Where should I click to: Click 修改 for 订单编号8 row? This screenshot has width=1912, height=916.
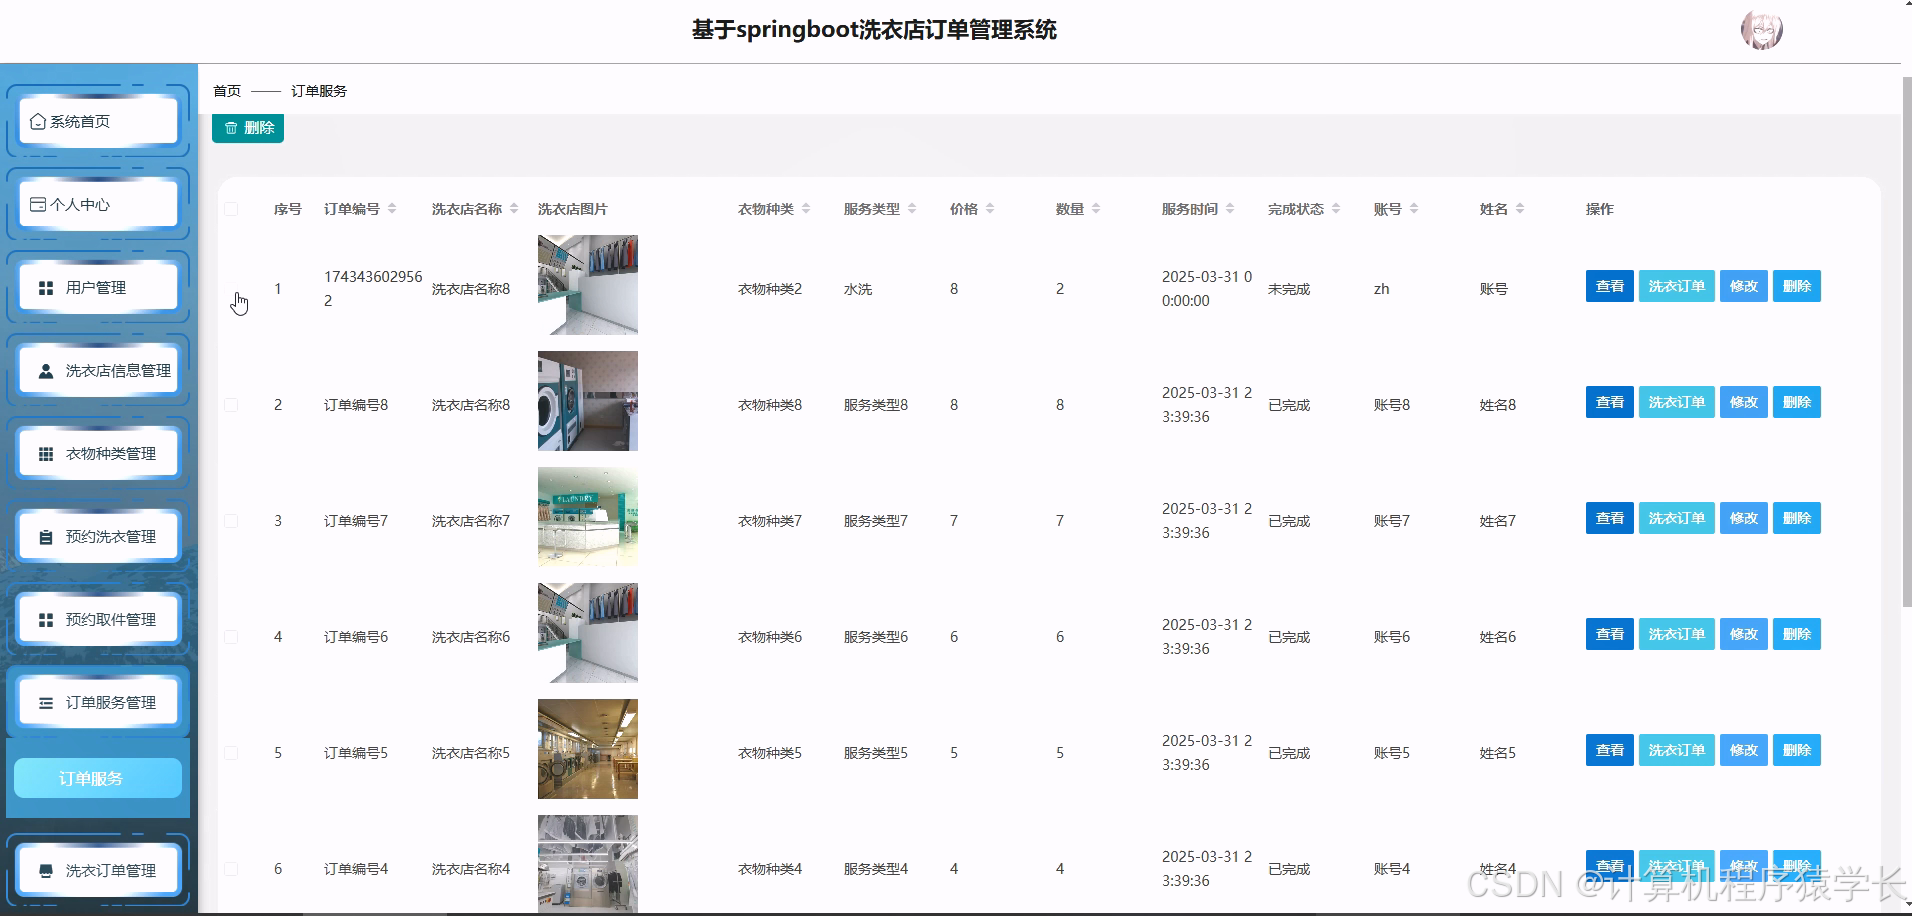click(1743, 402)
